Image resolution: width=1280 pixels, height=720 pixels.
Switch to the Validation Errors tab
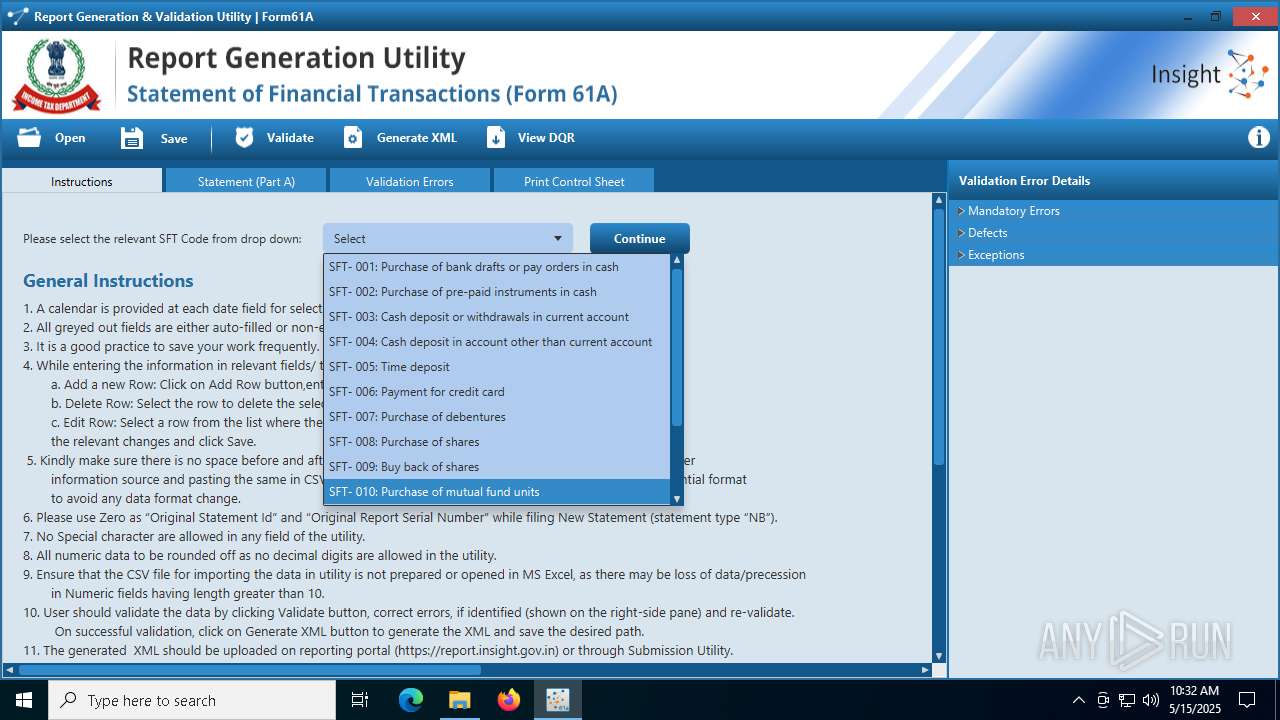(x=410, y=181)
